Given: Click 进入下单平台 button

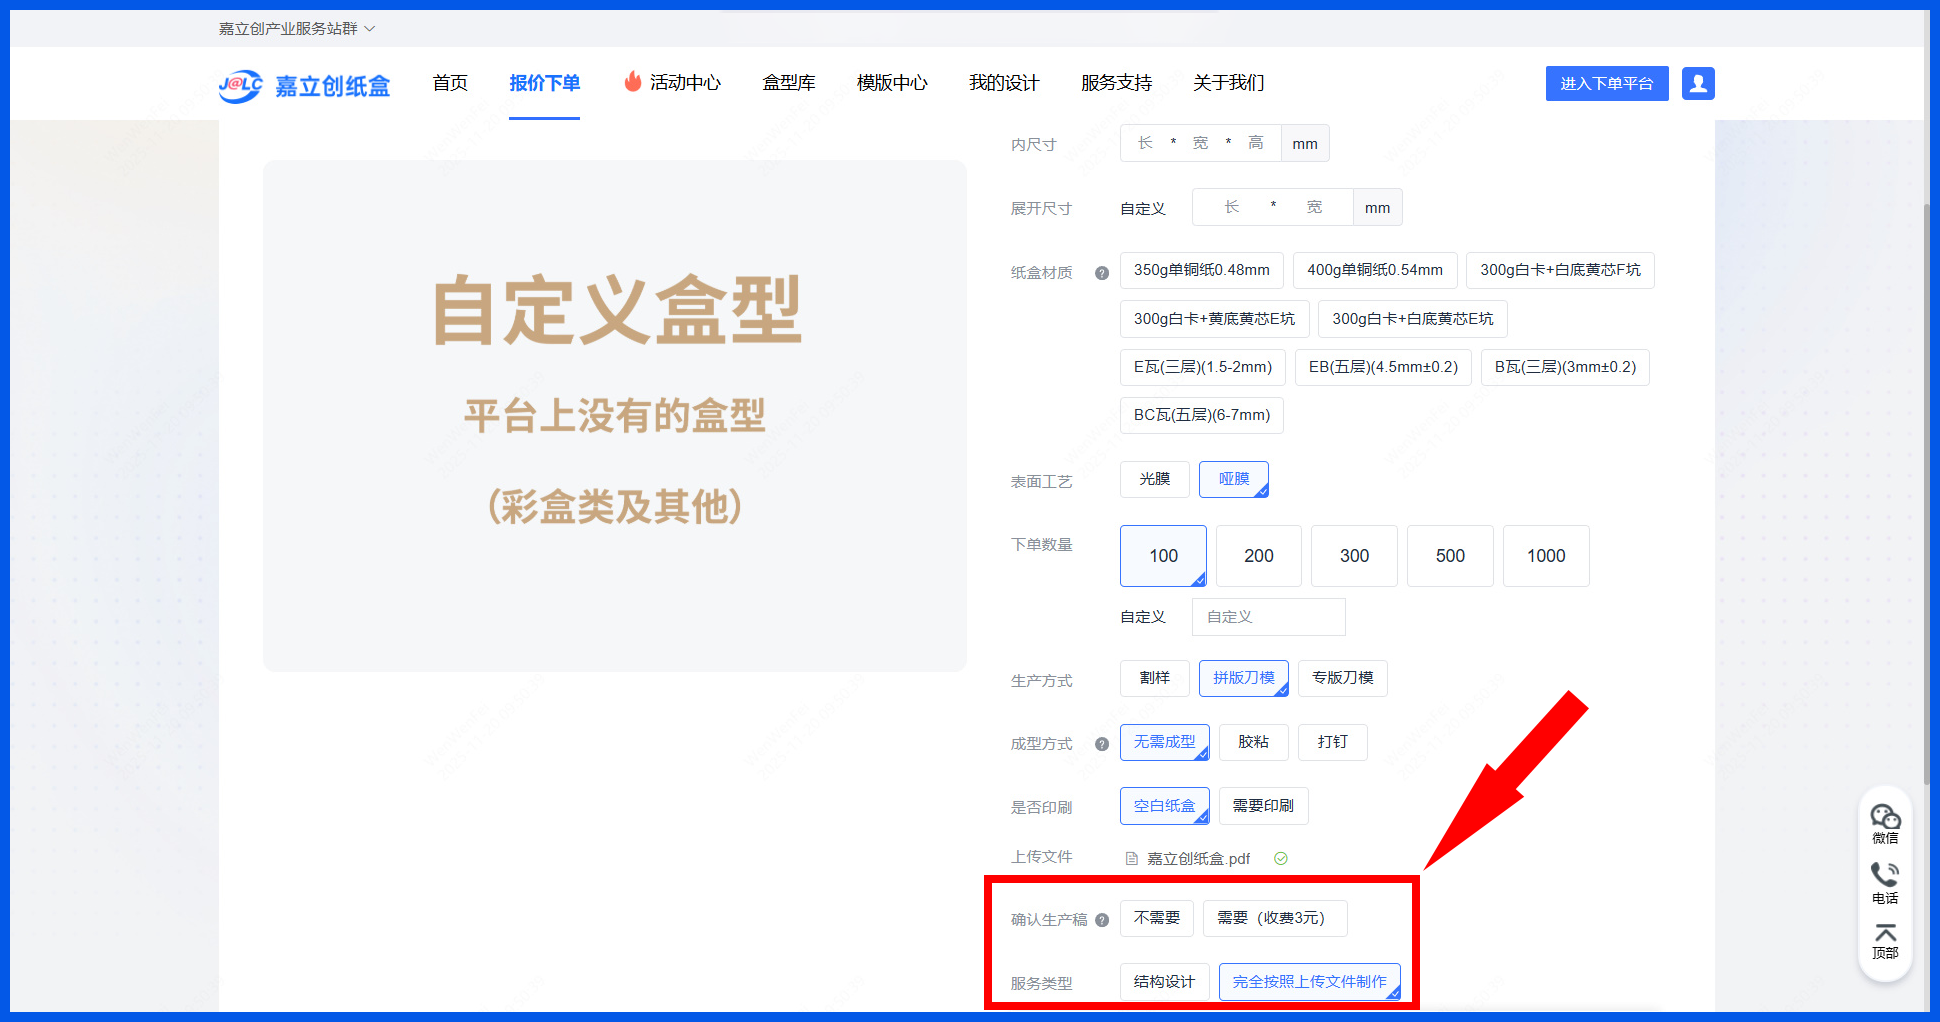Looking at the screenshot, I should point(1606,84).
